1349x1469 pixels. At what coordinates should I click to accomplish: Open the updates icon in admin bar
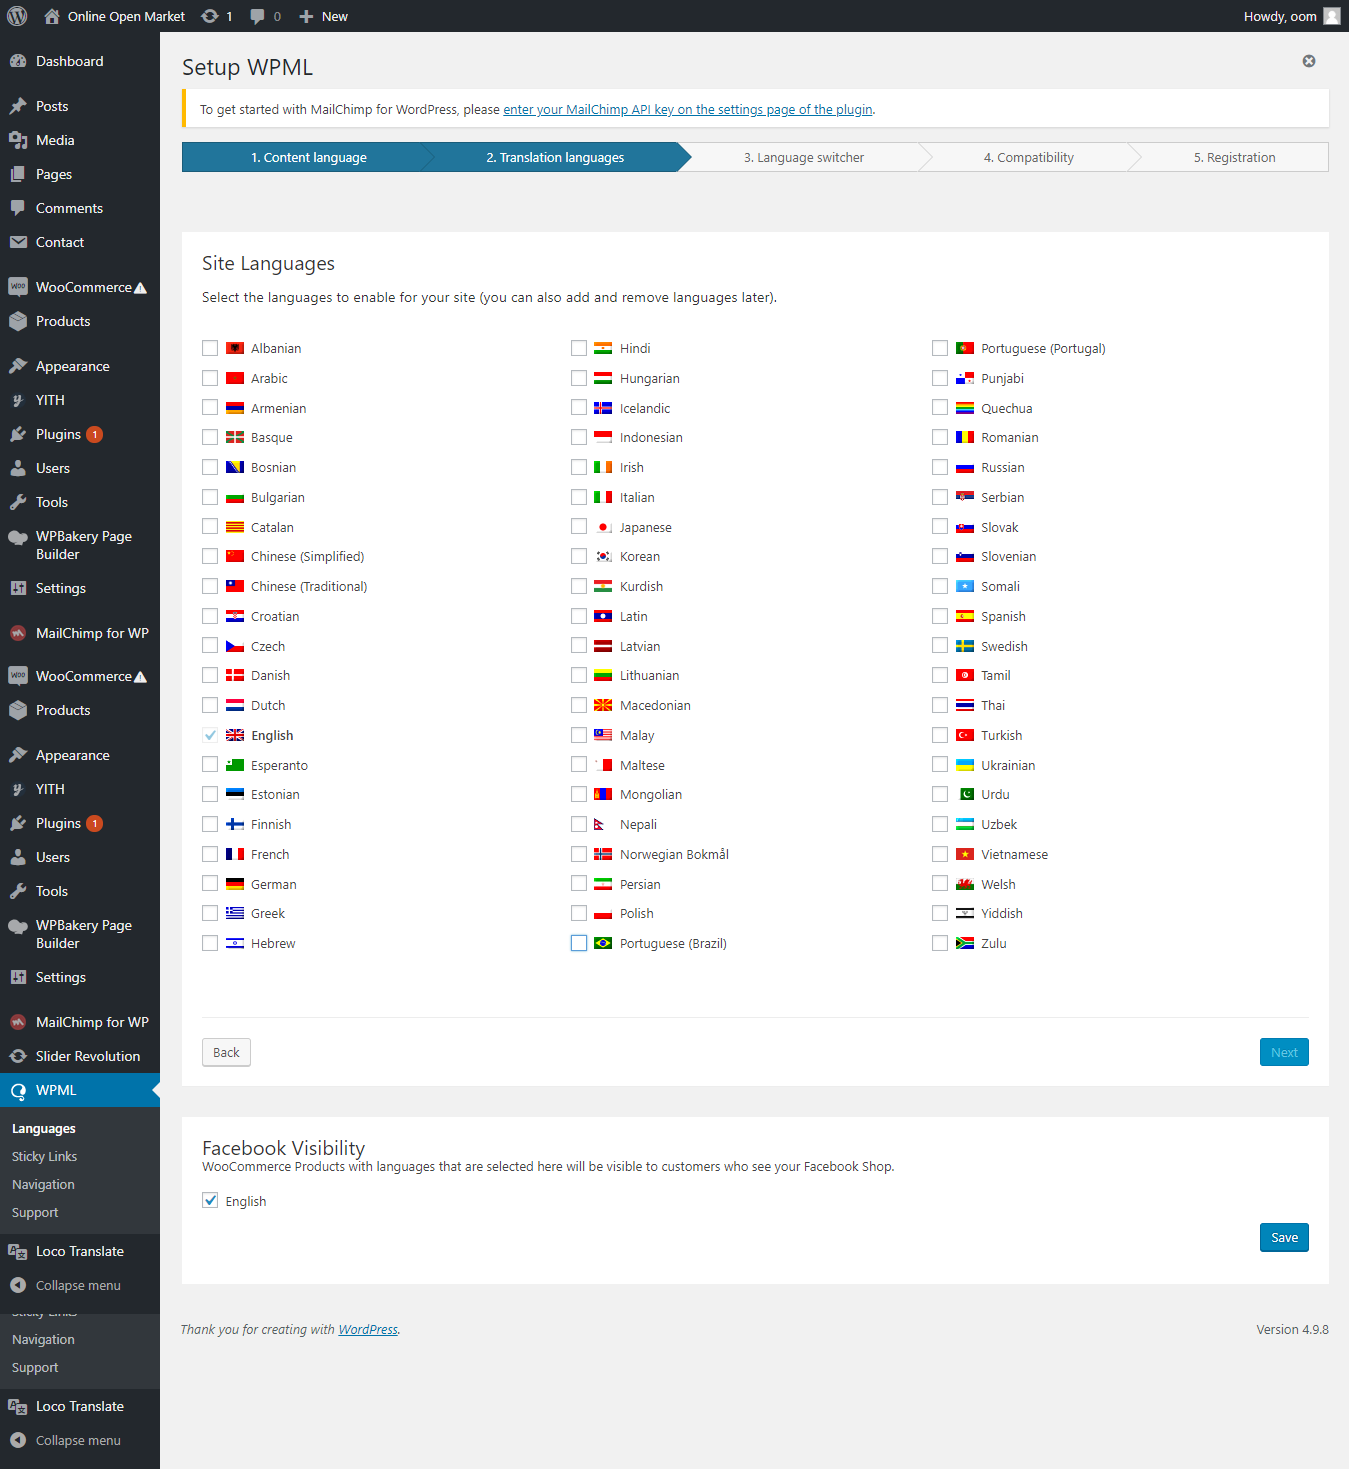[209, 16]
